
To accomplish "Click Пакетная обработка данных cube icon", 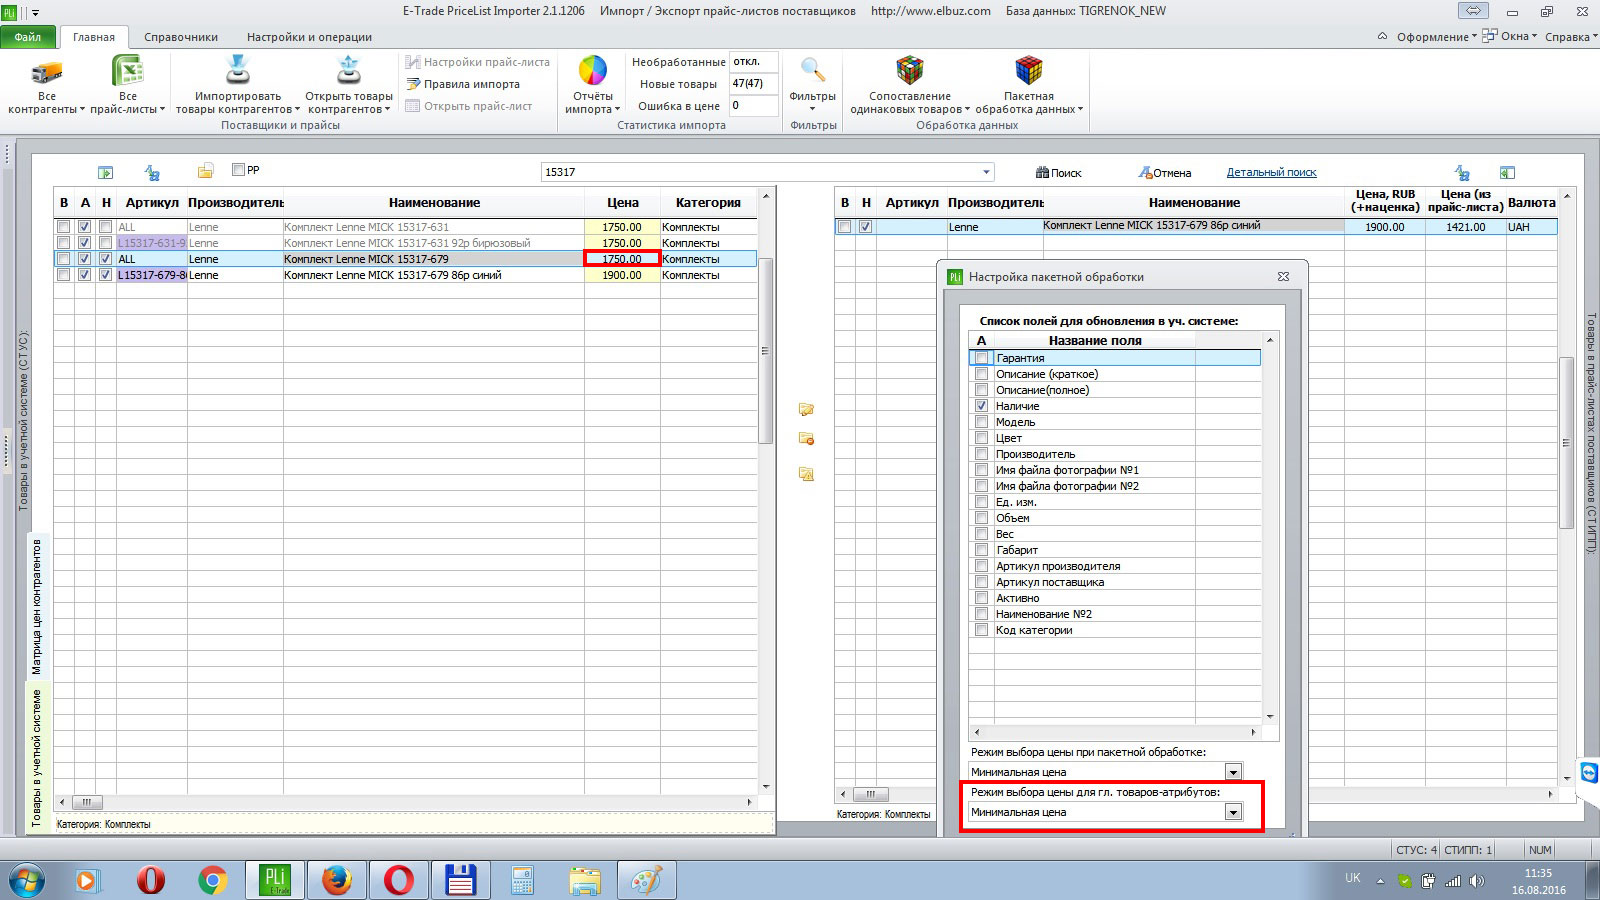I will pyautogui.click(x=1029, y=71).
